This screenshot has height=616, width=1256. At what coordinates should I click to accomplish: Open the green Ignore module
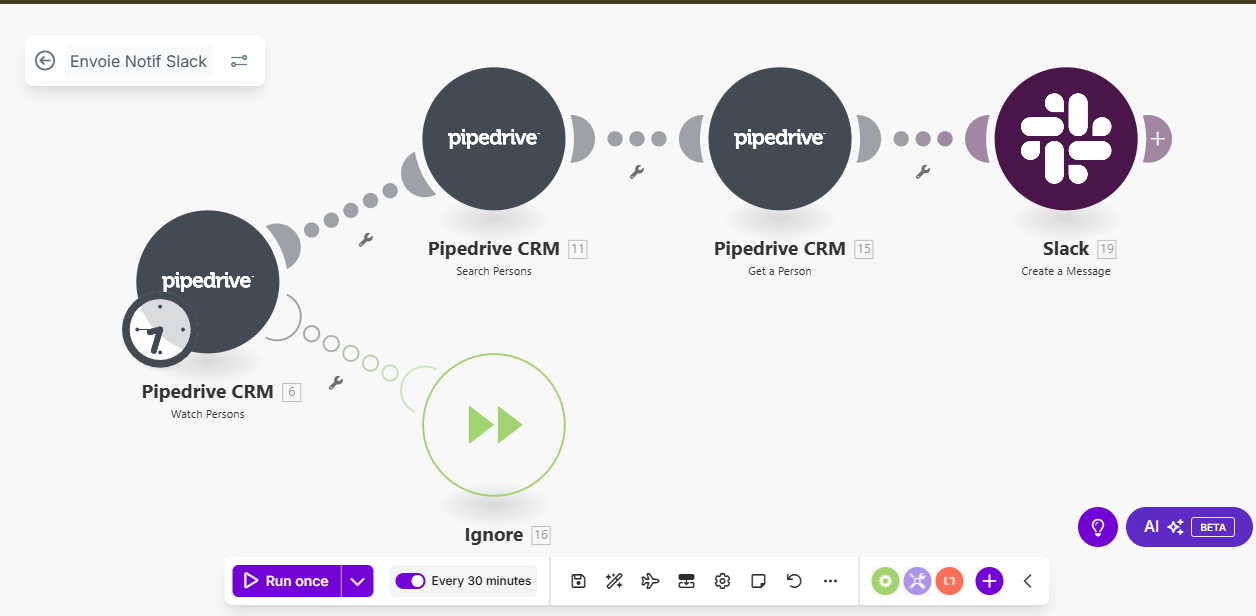494,425
